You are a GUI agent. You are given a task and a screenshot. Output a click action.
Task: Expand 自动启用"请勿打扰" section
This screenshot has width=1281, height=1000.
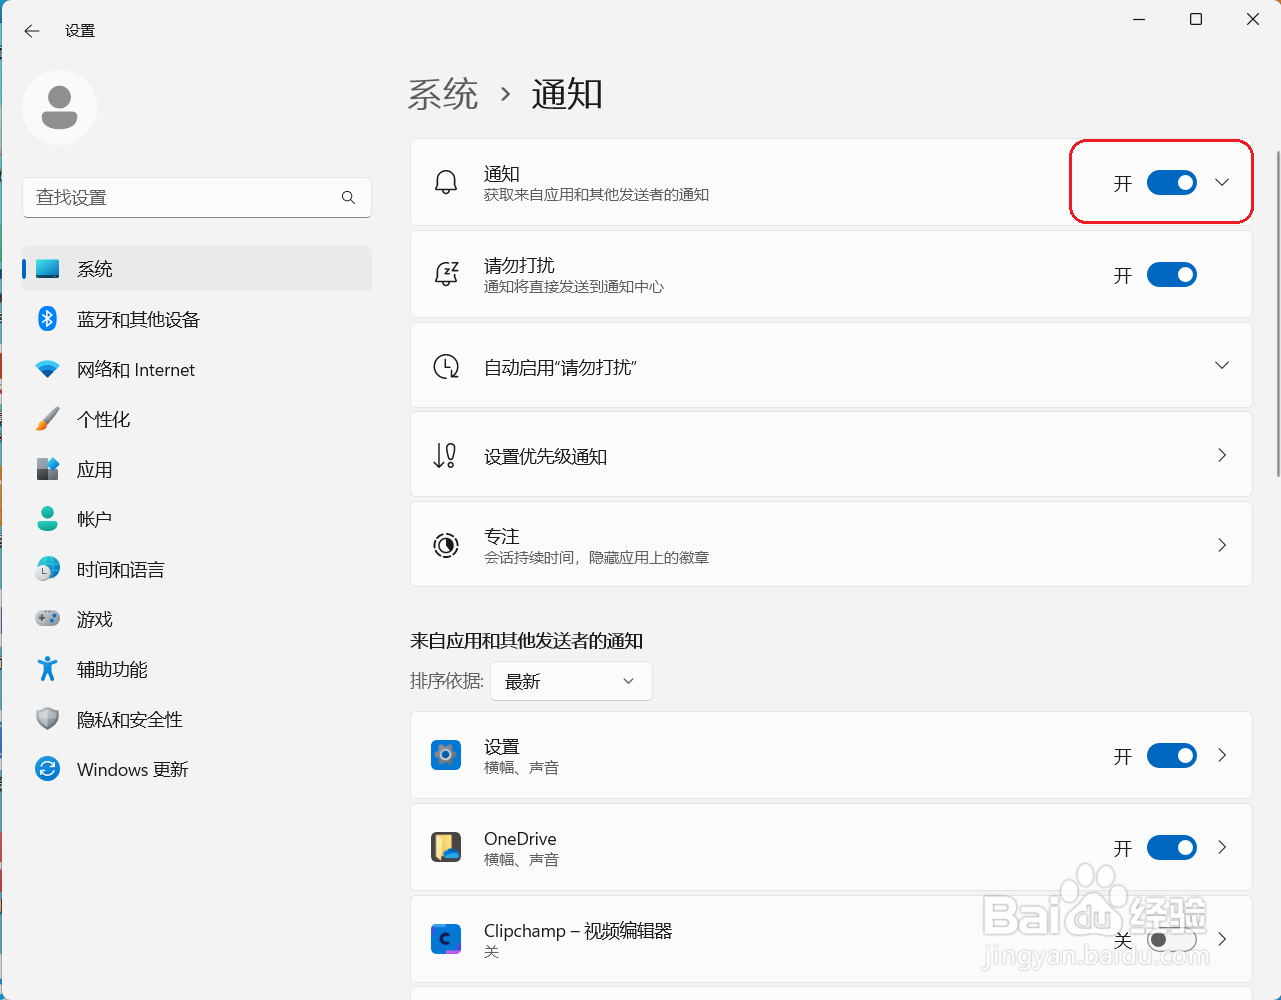click(1221, 365)
